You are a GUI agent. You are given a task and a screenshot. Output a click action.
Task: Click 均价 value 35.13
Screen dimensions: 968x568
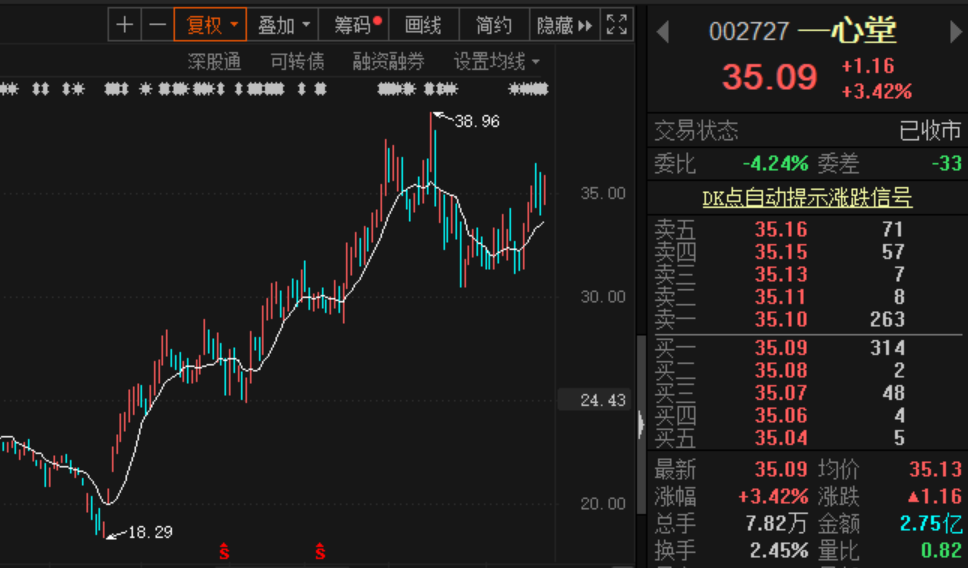[935, 469]
